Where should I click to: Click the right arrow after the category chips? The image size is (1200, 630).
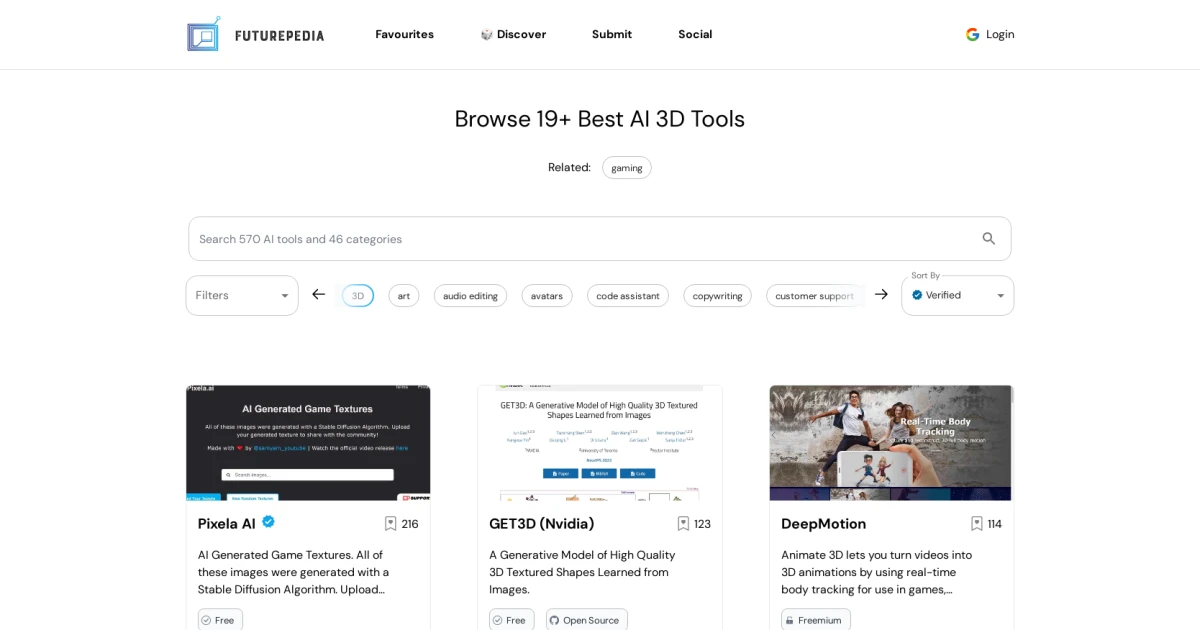tap(881, 294)
